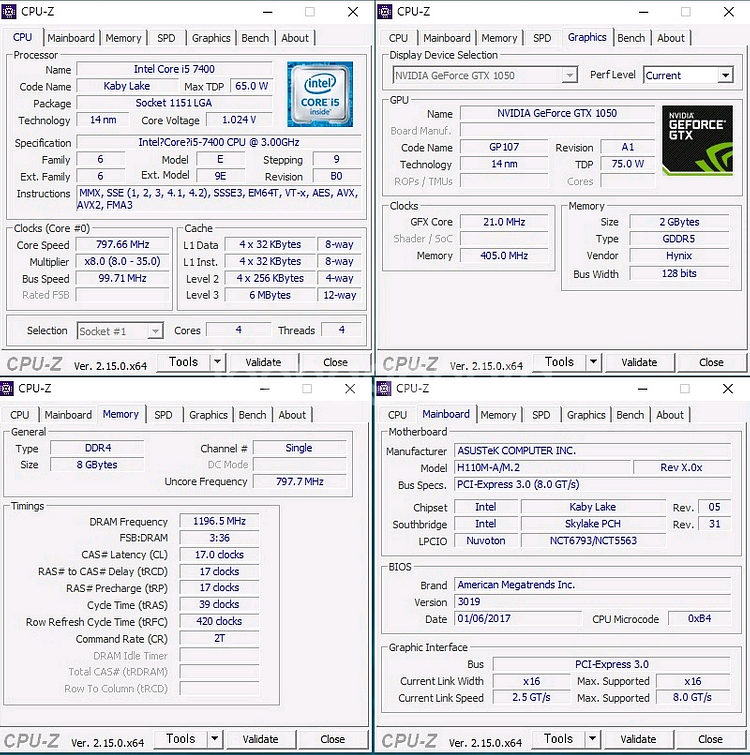Click the NVIDIA GeForce GTX logo
Viewport: 750px width, 755px height.
click(697, 141)
